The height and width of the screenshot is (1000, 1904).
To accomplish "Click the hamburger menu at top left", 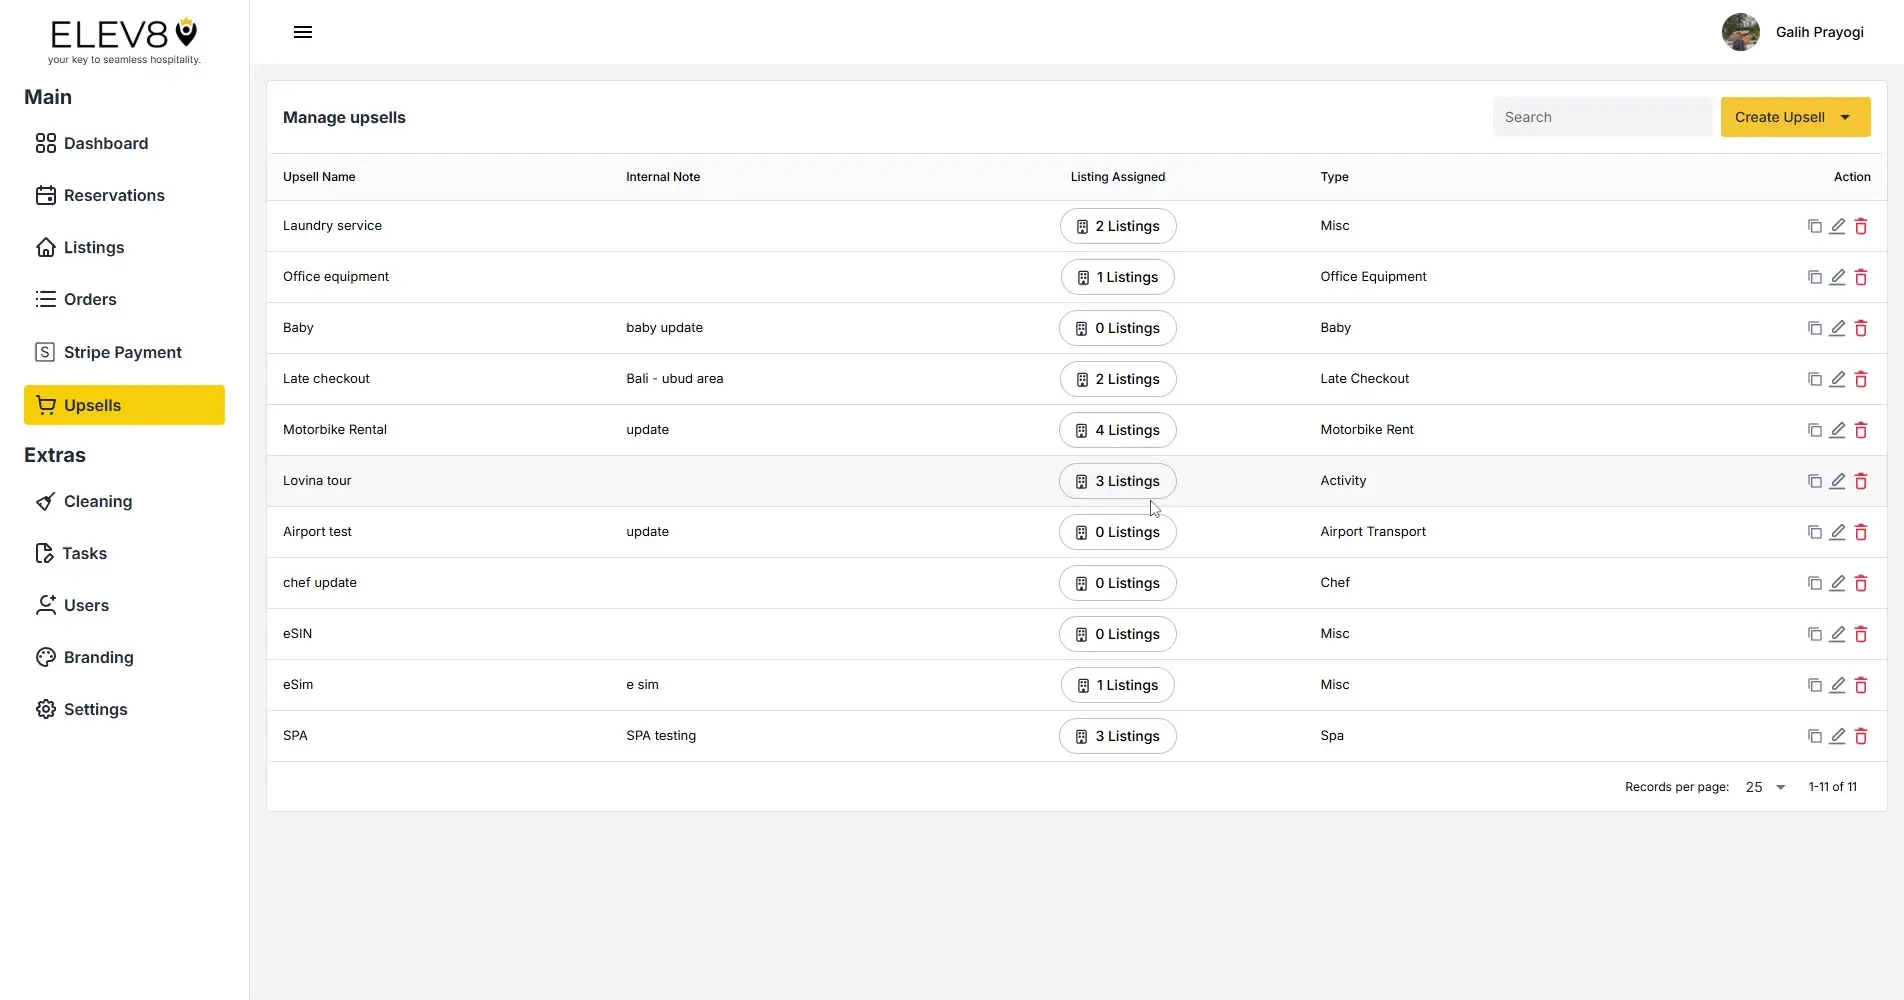I will 302,32.
